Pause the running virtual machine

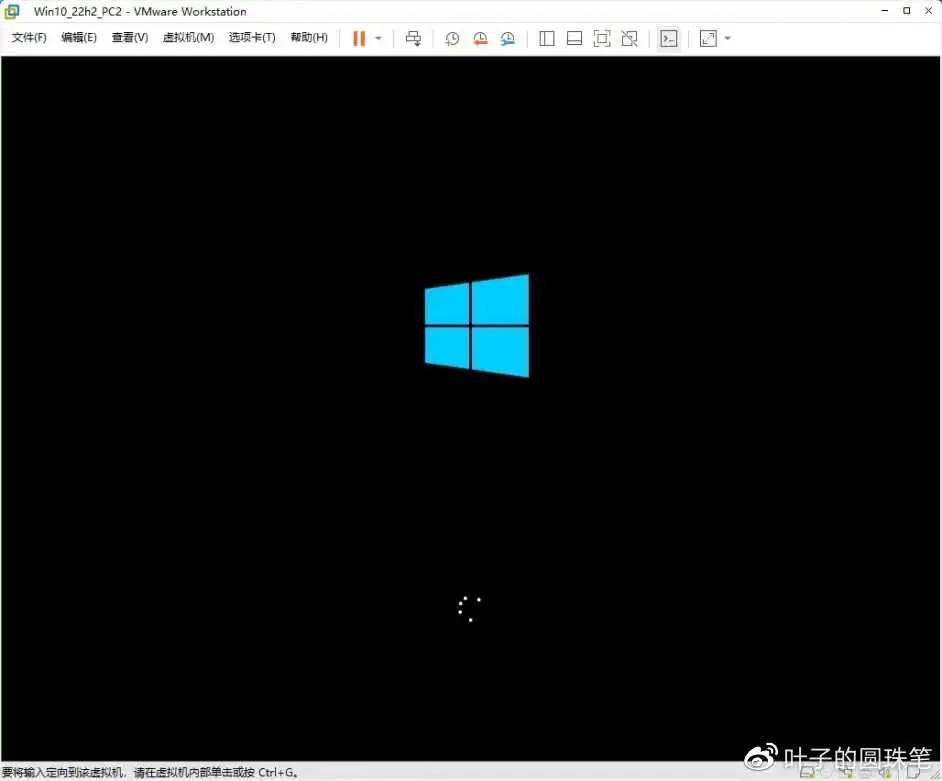click(359, 38)
